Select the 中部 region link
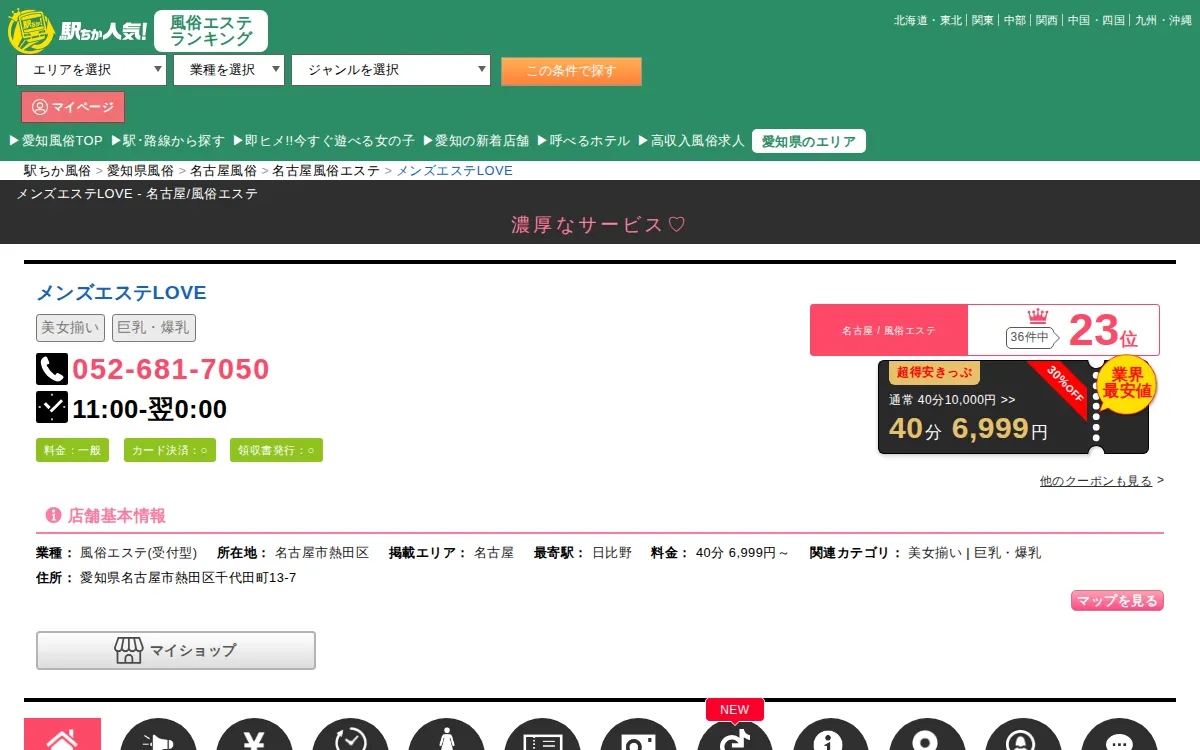 click(1015, 20)
